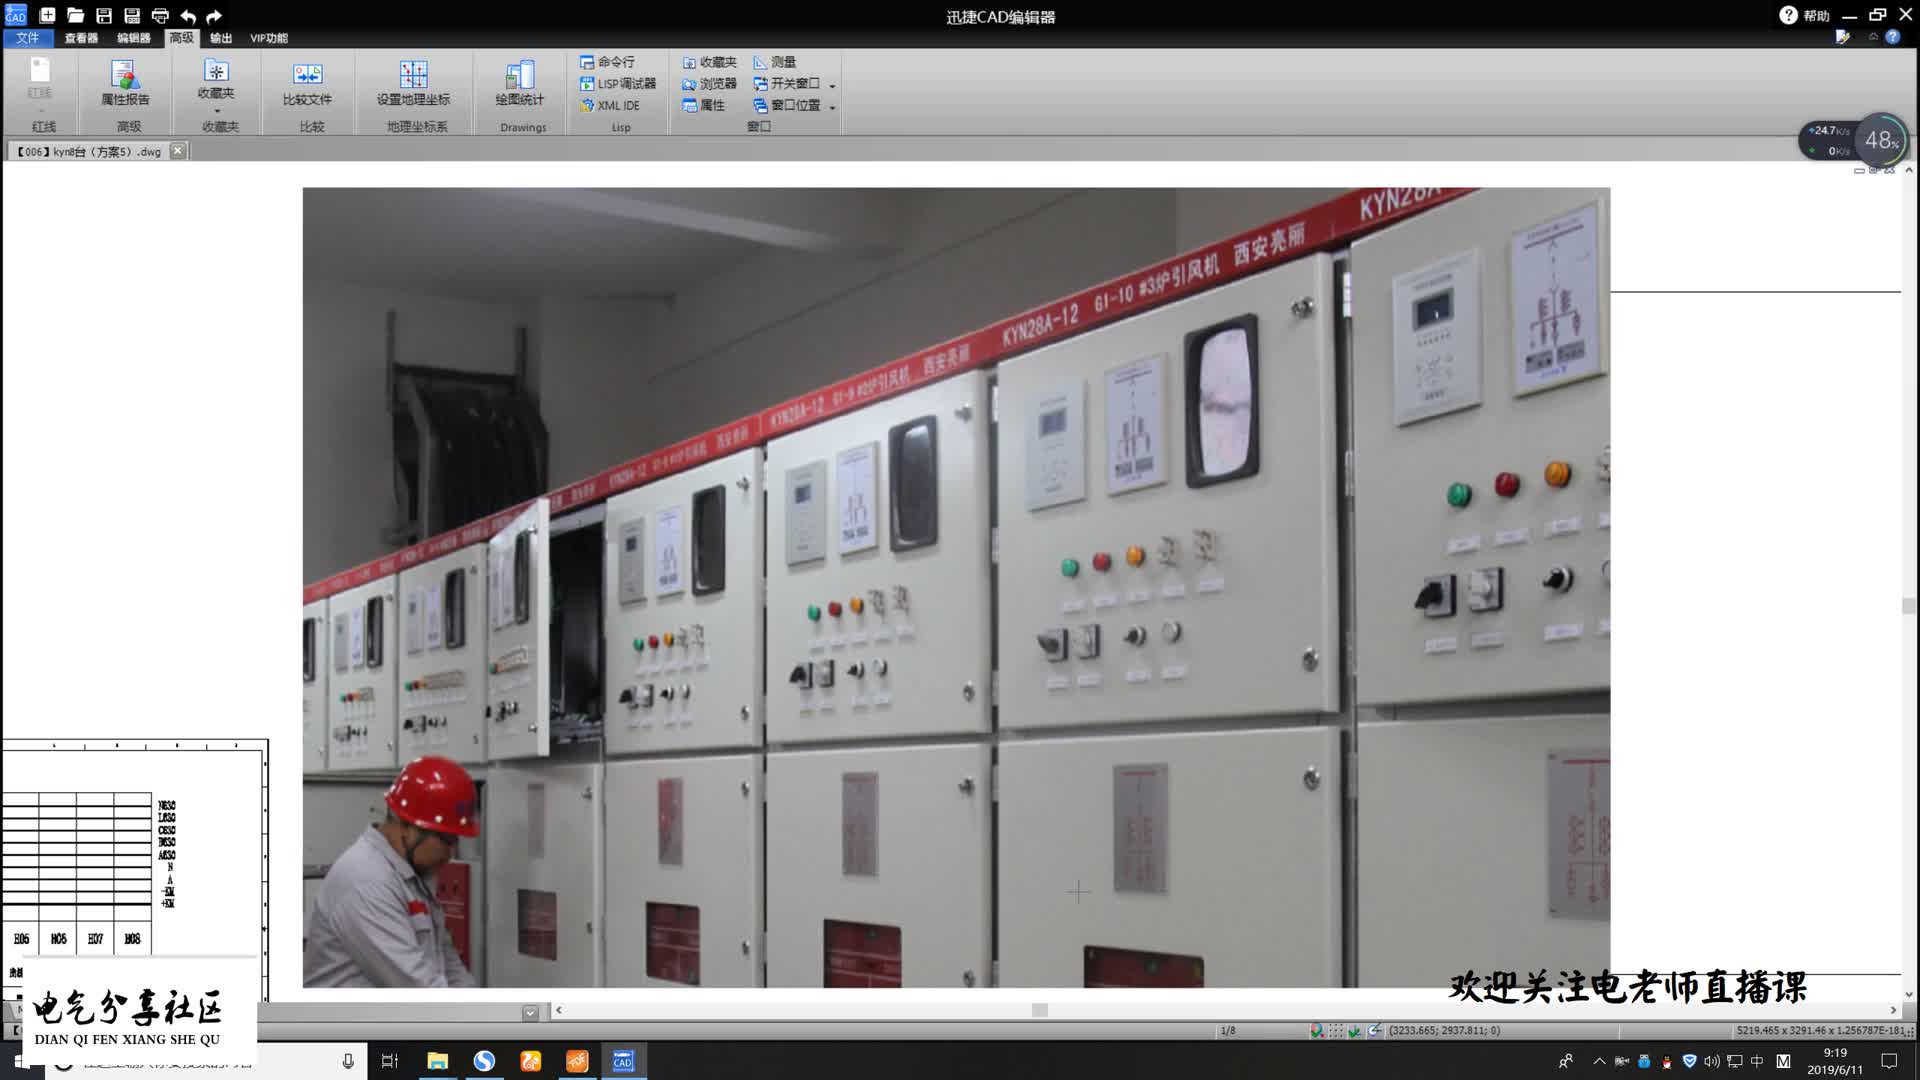The image size is (1920, 1080).
Task: Open 设置地理坐标 geographic coordinate settings
Action: pyautogui.click(x=413, y=82)
